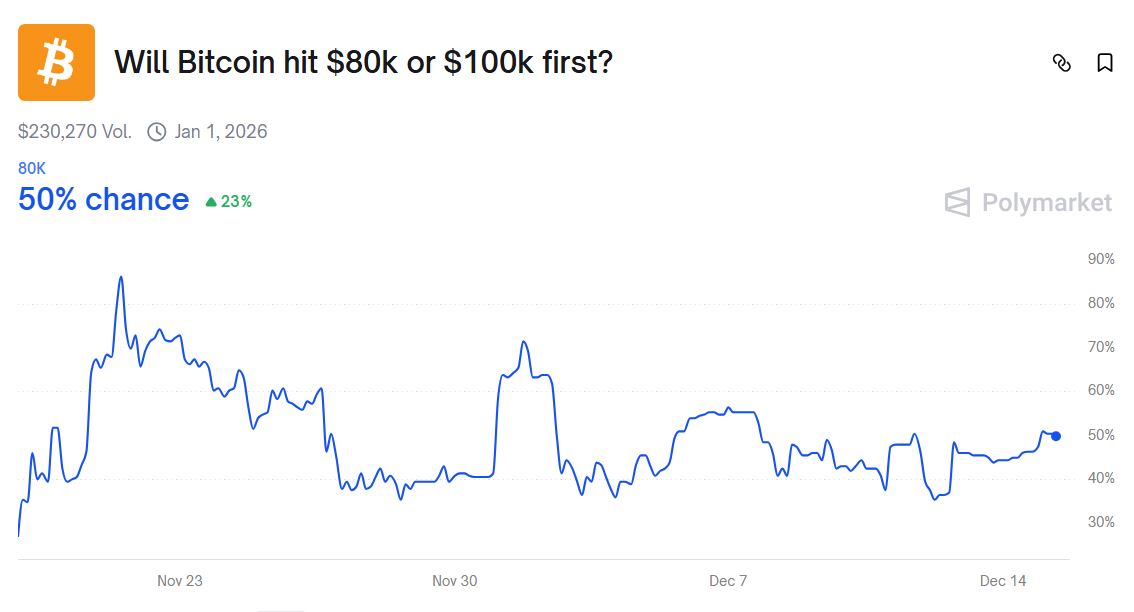
Task: Click the green up-triangle change indicator
Action: pyautogui.click(x=211, y=202)
